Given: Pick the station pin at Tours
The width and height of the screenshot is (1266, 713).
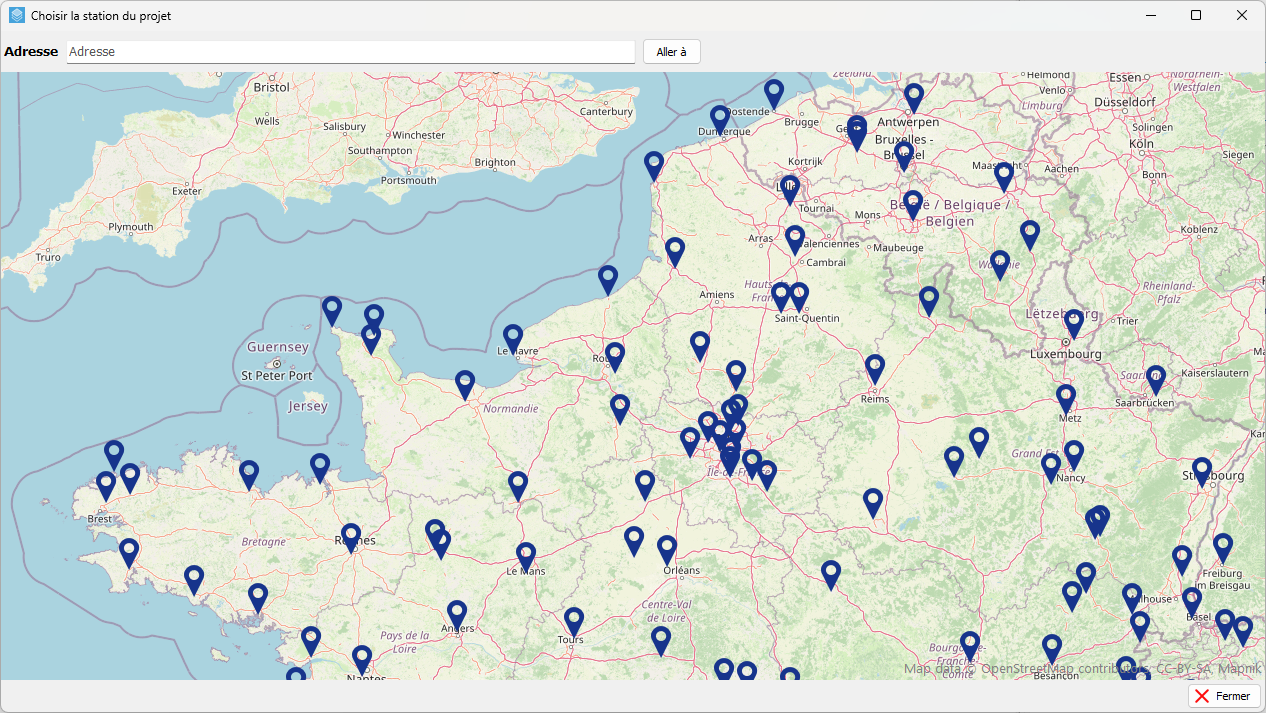Looking at the screenshot, I should pos(573,621).
